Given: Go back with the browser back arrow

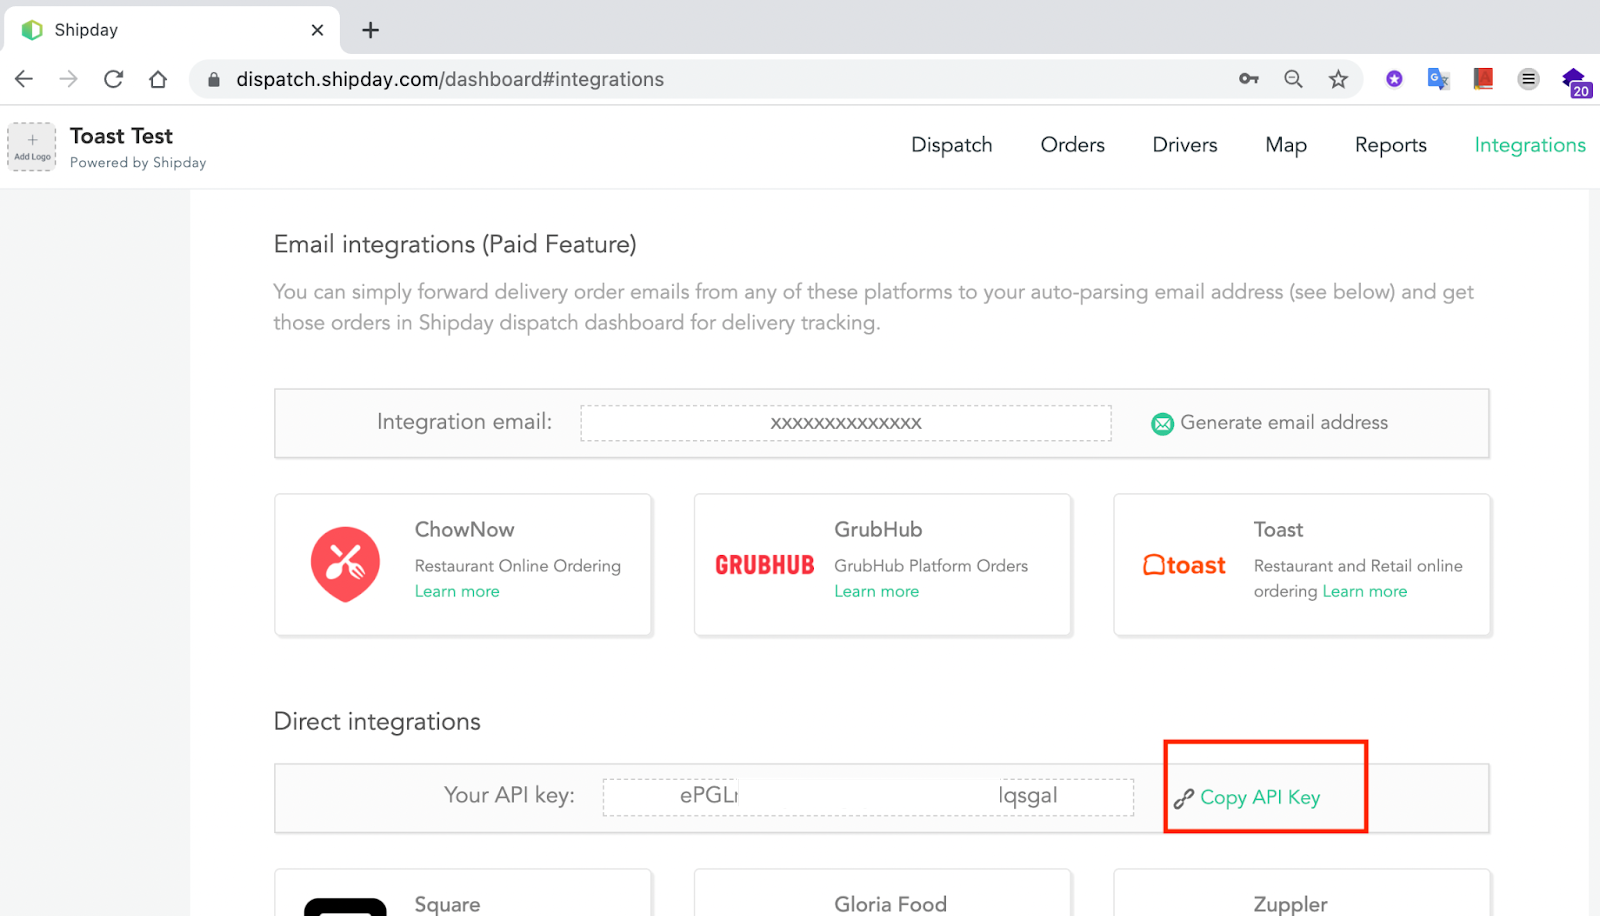Looking at the screenshot, I should pyautogui.click(x=24, y=79).
